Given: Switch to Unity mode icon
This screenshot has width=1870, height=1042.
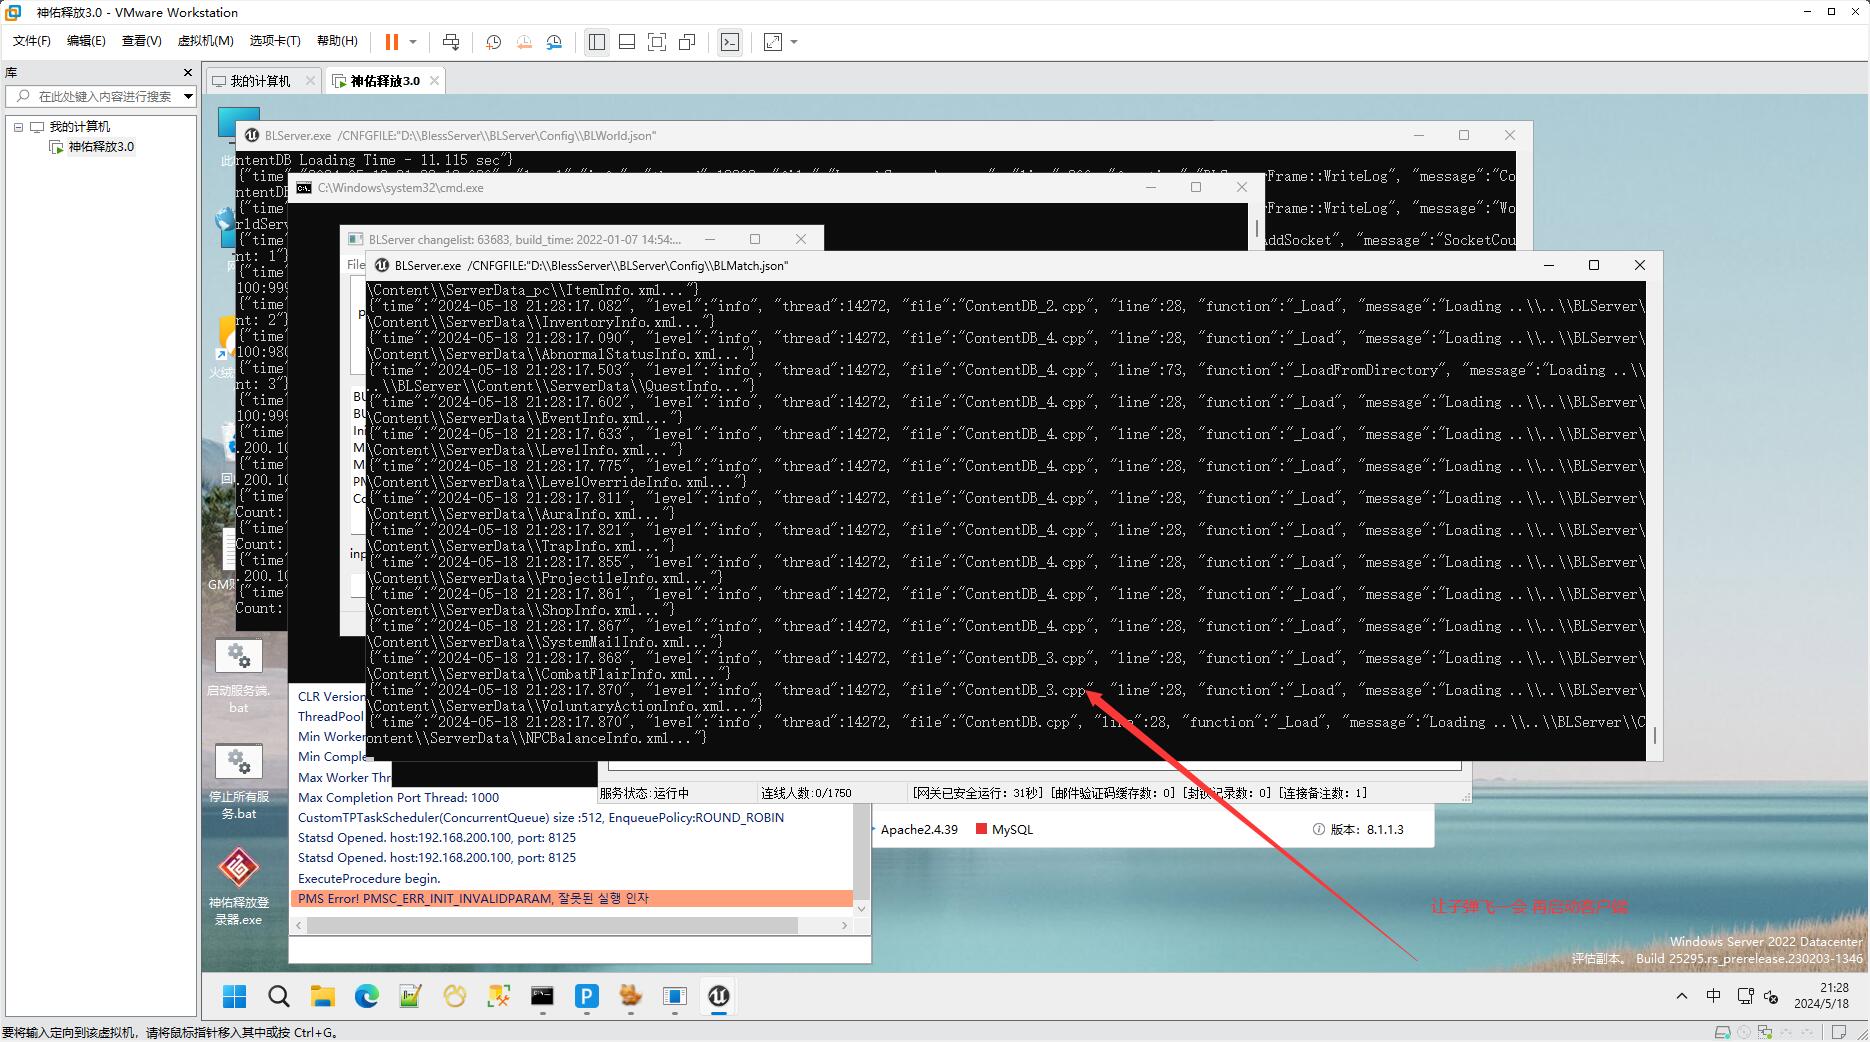Looking at the screenshot, I should [687, 42].
